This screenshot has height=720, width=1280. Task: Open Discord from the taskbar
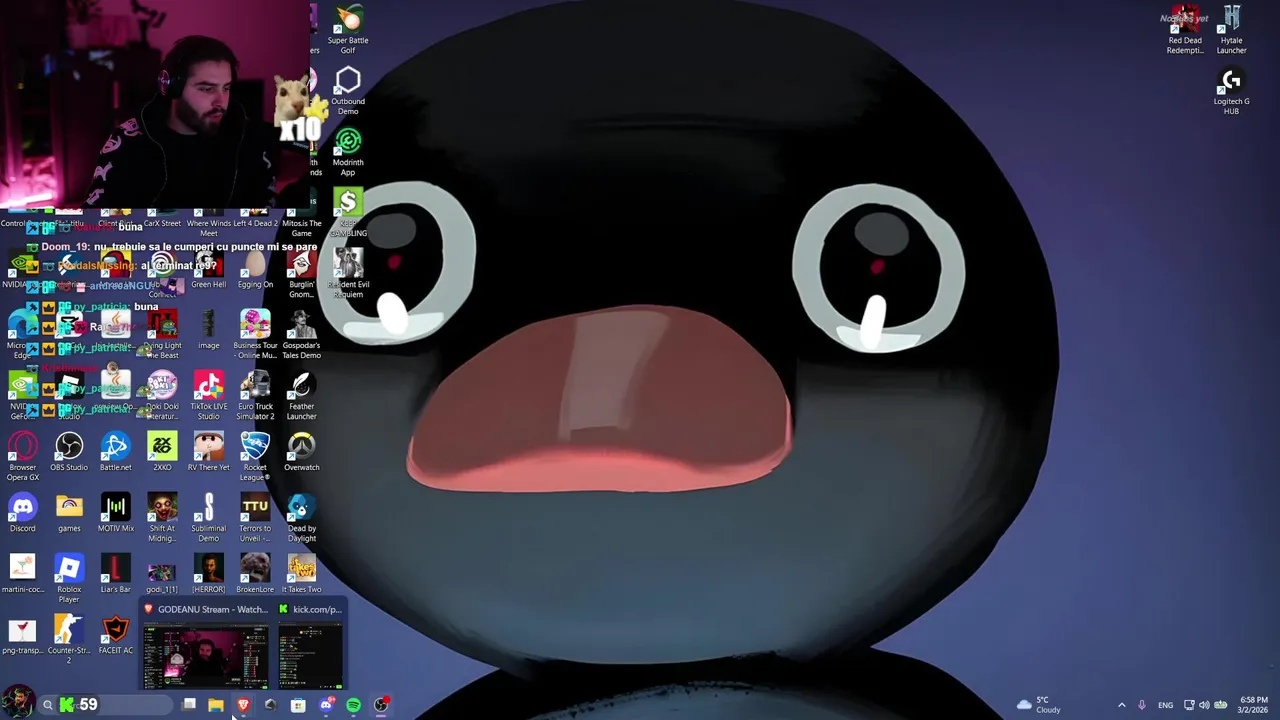click(326, 705)
